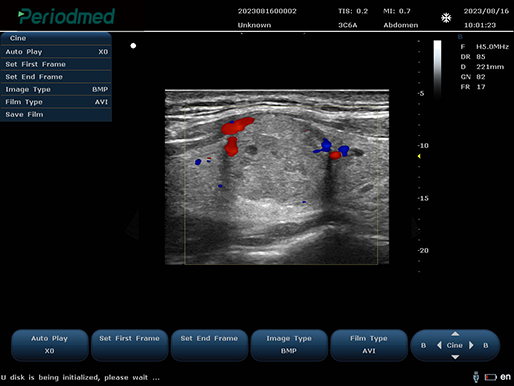Cycle the bottom Image Type BMP button

tap(289, 345)
